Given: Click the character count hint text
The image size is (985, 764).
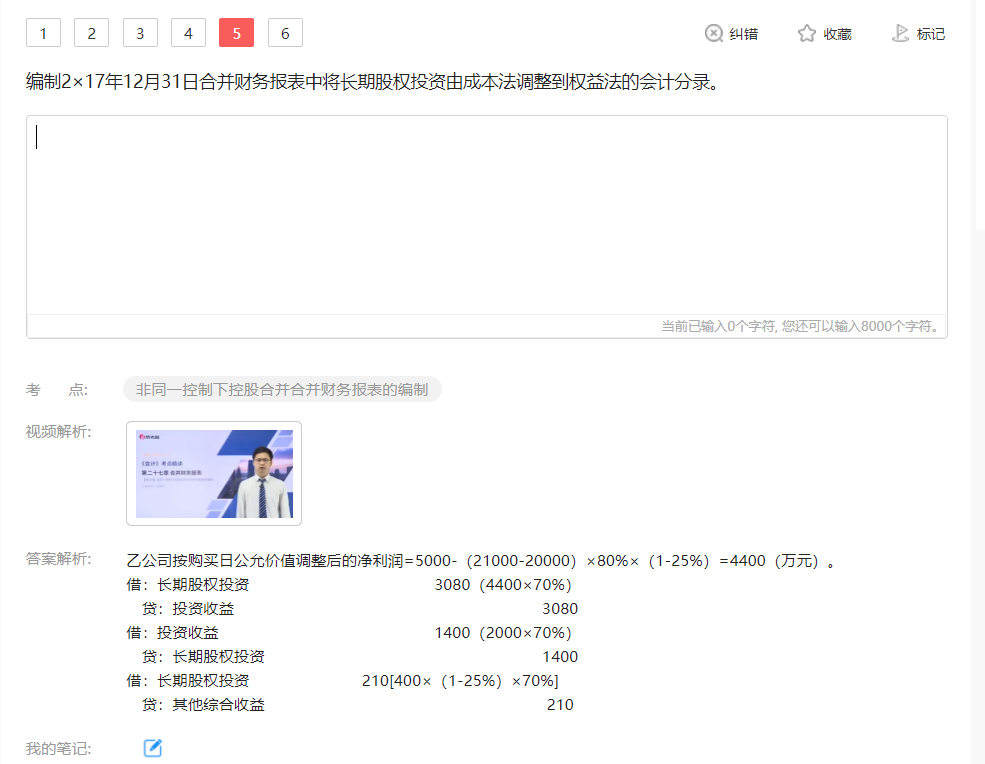Looking at the screenshot, I should [800, 326].
